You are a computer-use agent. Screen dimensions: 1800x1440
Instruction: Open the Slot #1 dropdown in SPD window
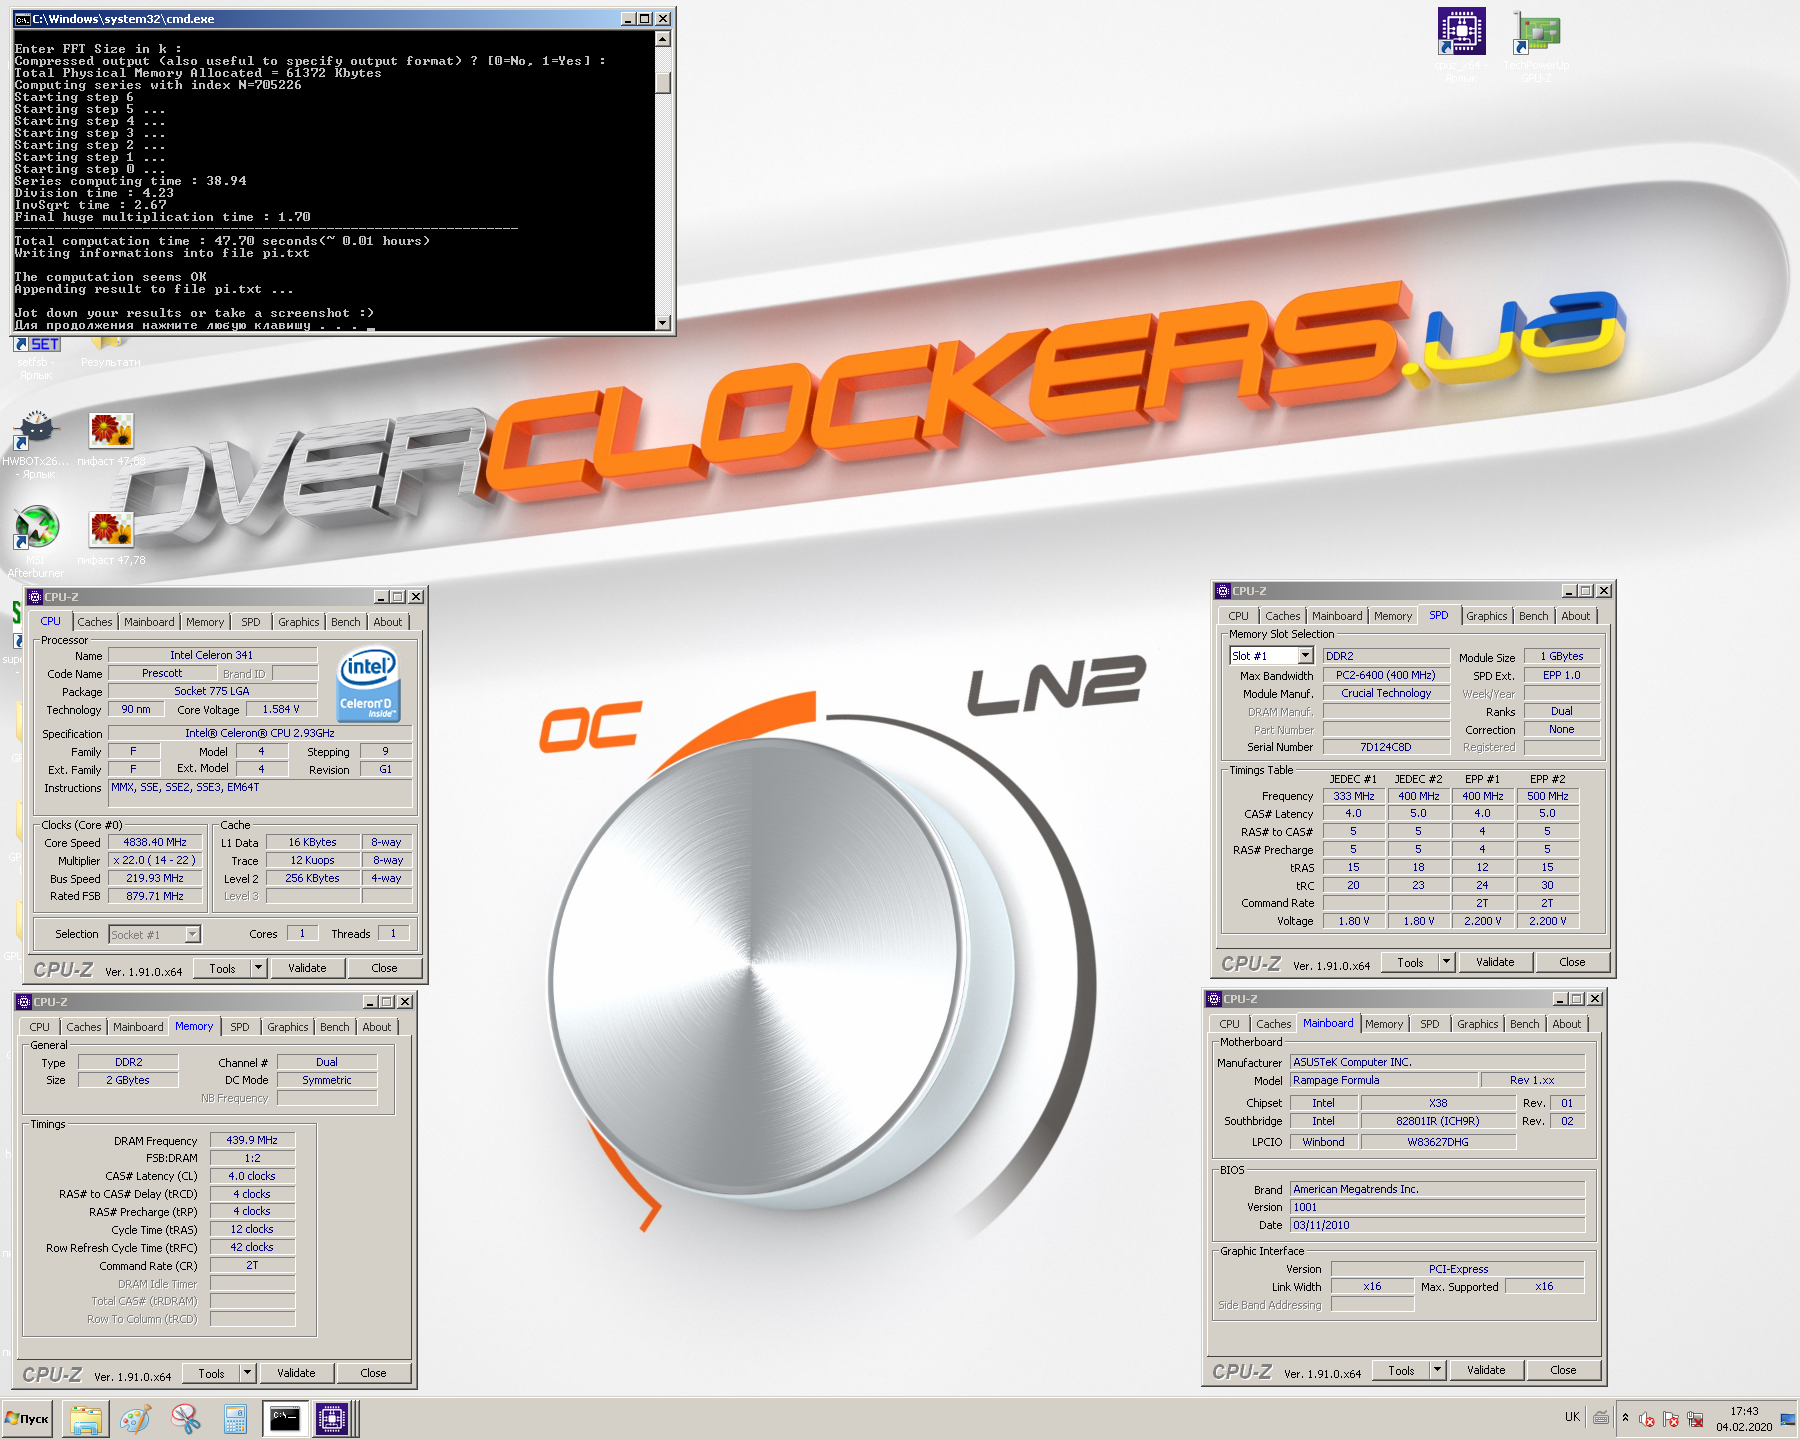(1305, 656)
